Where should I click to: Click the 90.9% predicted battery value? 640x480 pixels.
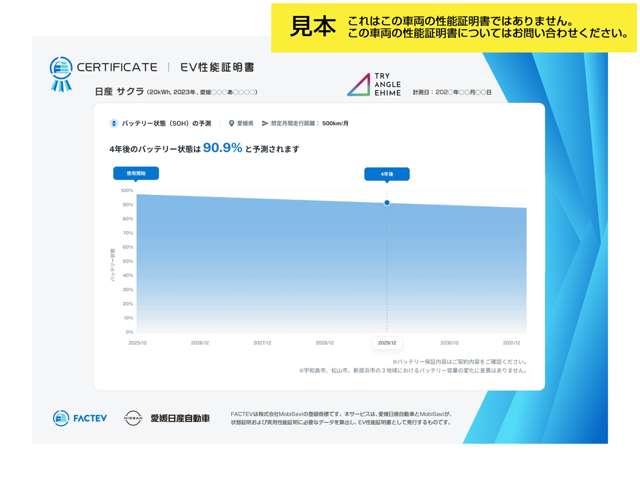[x=222, y=148]
